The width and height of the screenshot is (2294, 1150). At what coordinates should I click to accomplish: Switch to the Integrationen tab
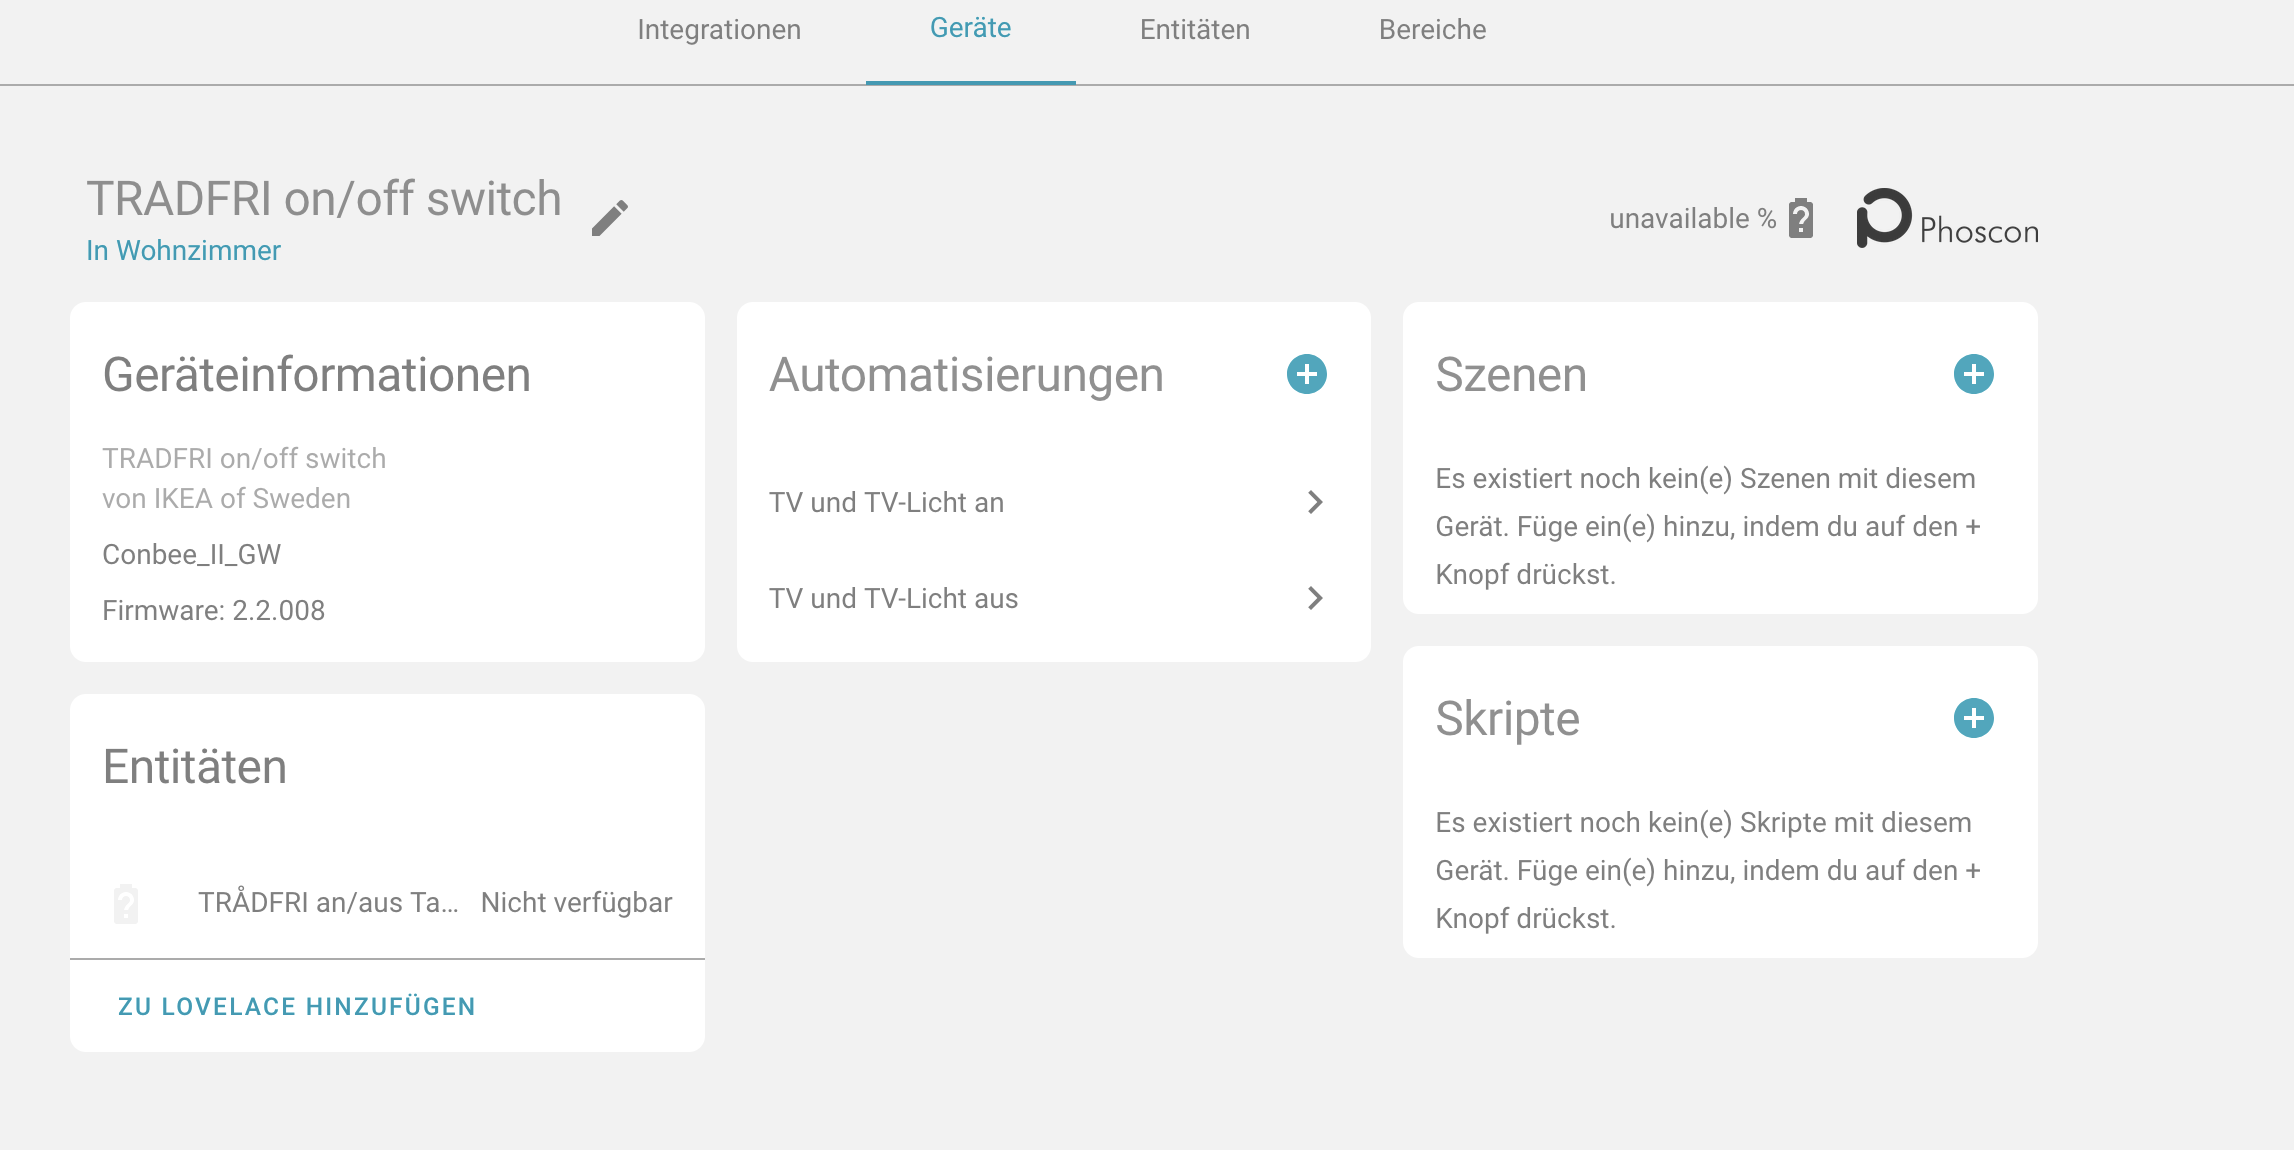click(719, 30)
